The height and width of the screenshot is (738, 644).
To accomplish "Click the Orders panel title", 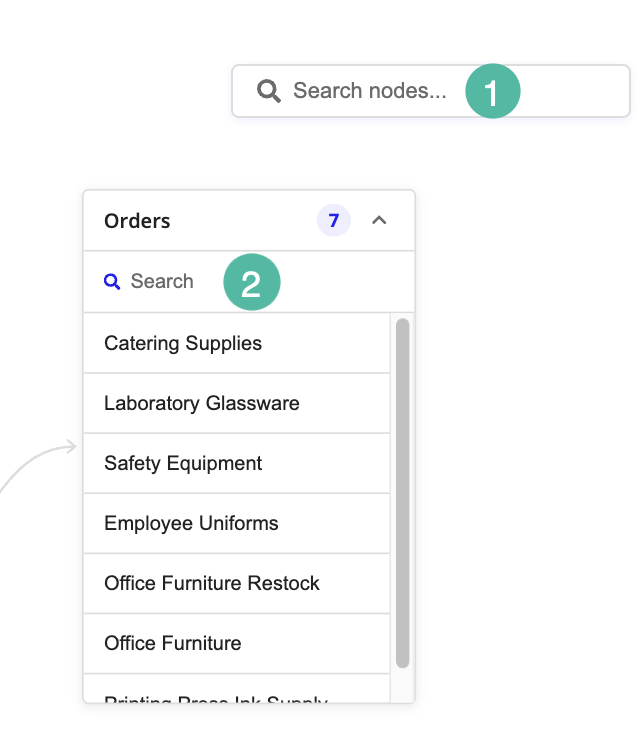I will [137, 221].
